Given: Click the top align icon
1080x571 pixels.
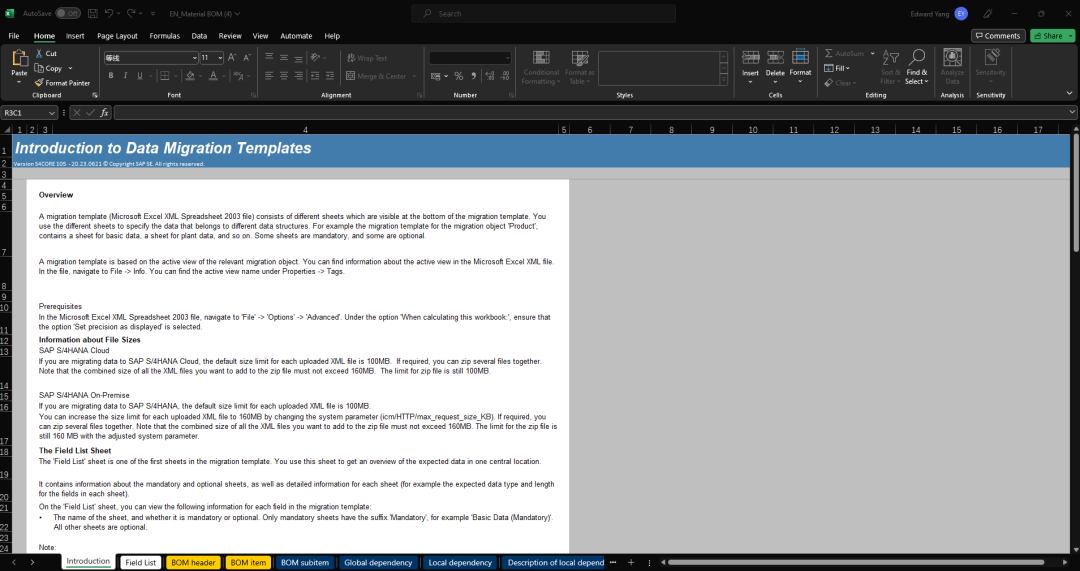Looking at the screenshot, I should (x=269, y=58).
